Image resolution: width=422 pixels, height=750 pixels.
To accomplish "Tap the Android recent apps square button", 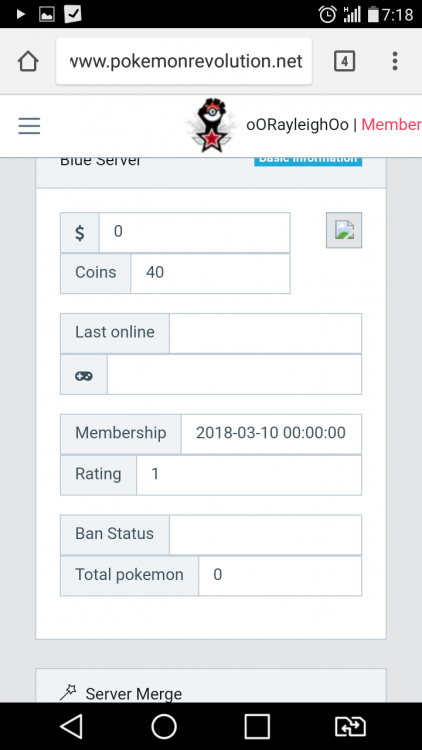I will click(257, 726).
